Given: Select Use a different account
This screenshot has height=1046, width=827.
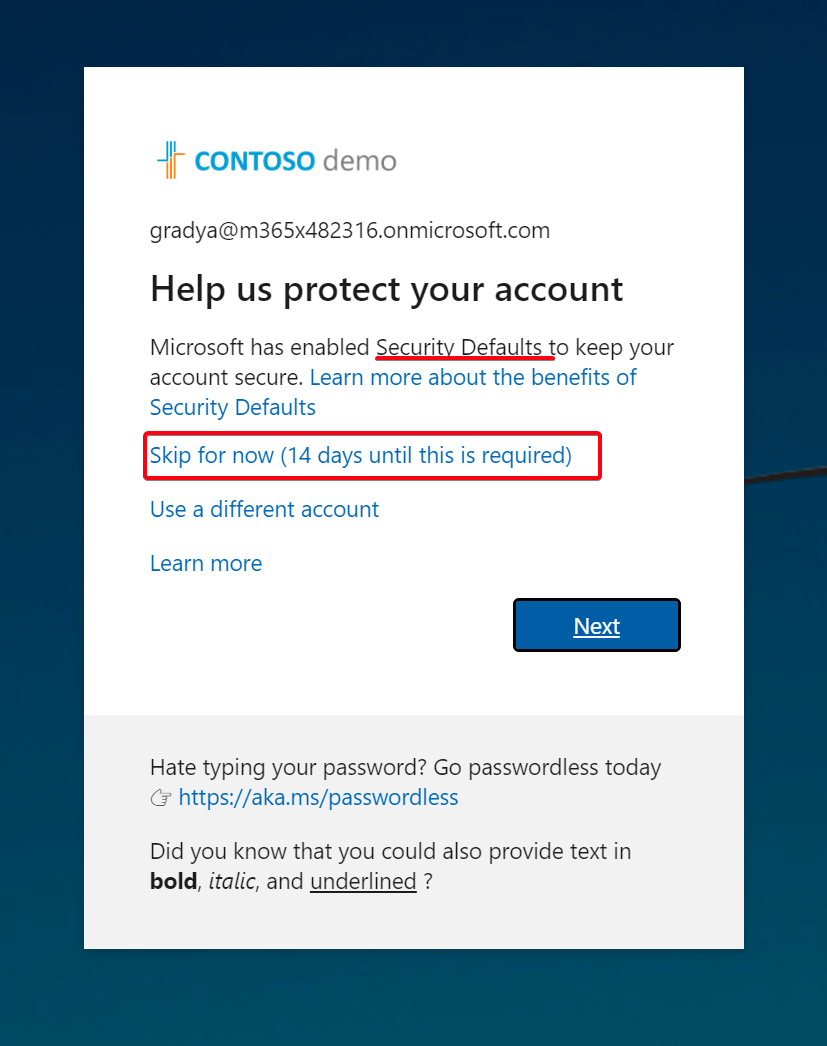Looking at the screenshot, I should [x=264, y=509].
